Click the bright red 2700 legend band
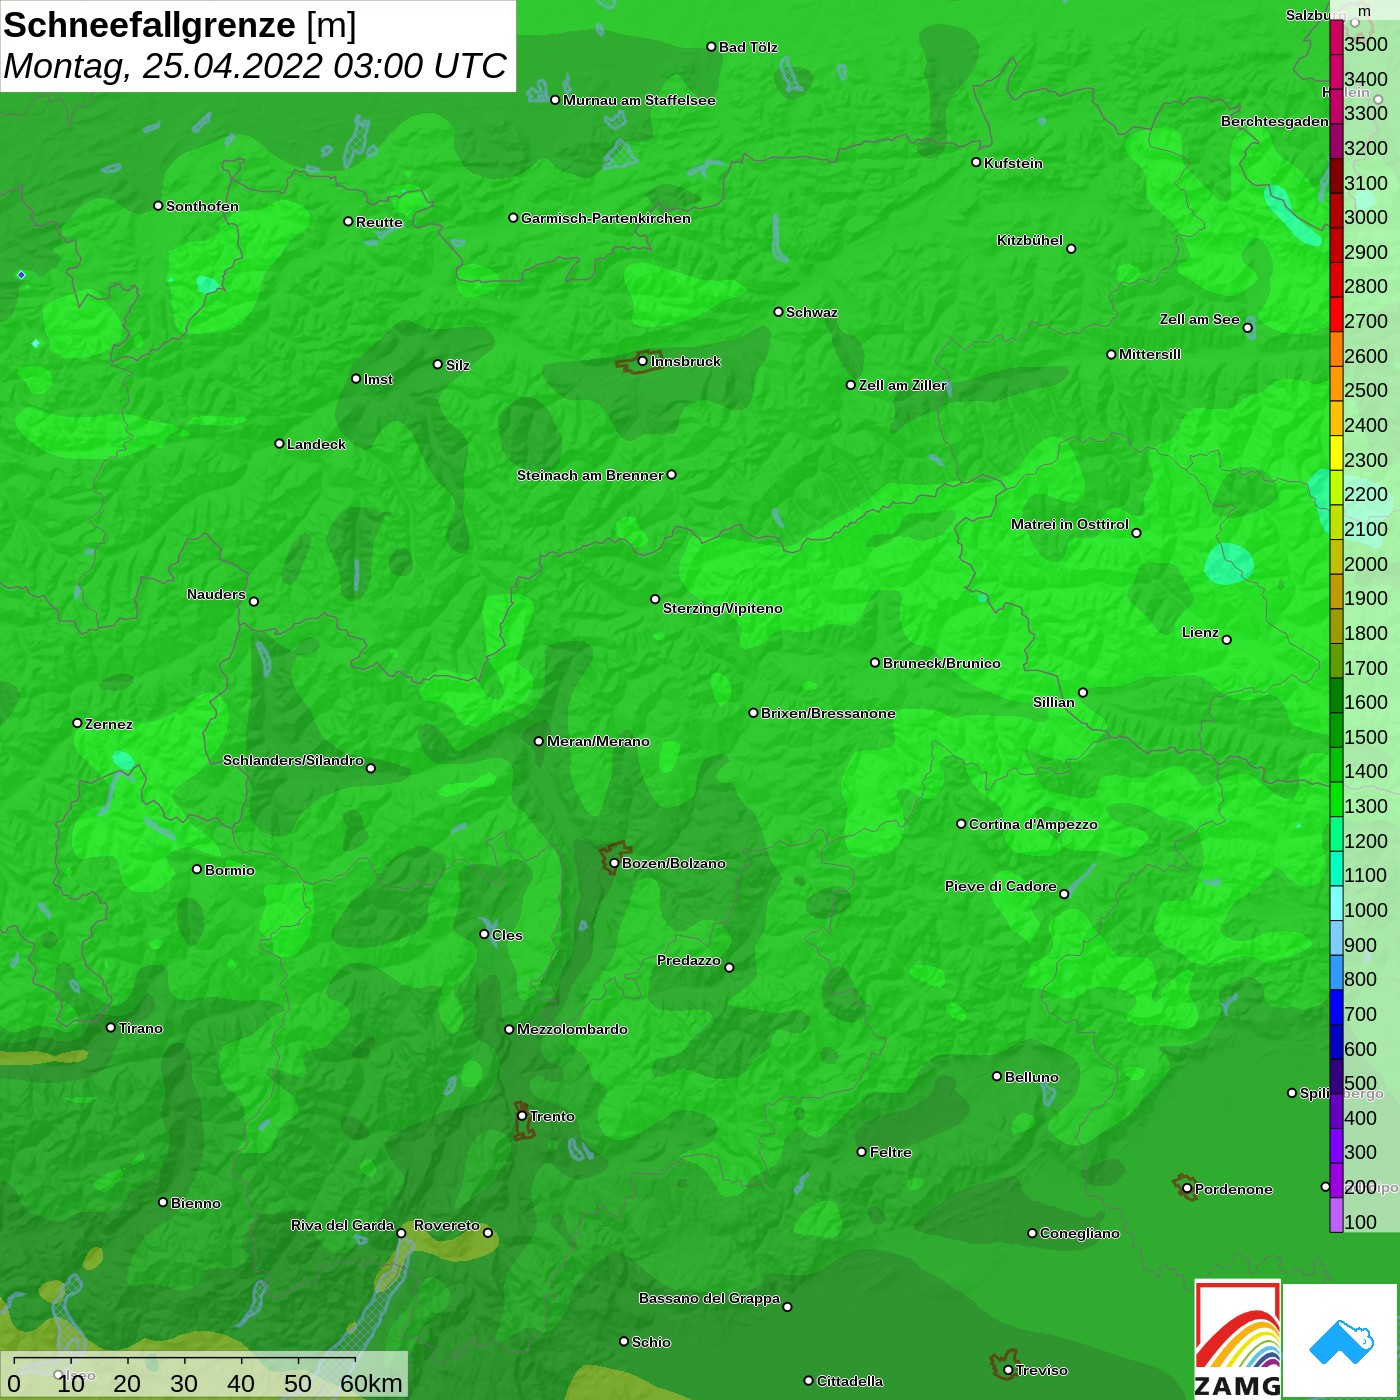The width and height of the screenshot is (1400, 1400). [x=1336, y=314]
